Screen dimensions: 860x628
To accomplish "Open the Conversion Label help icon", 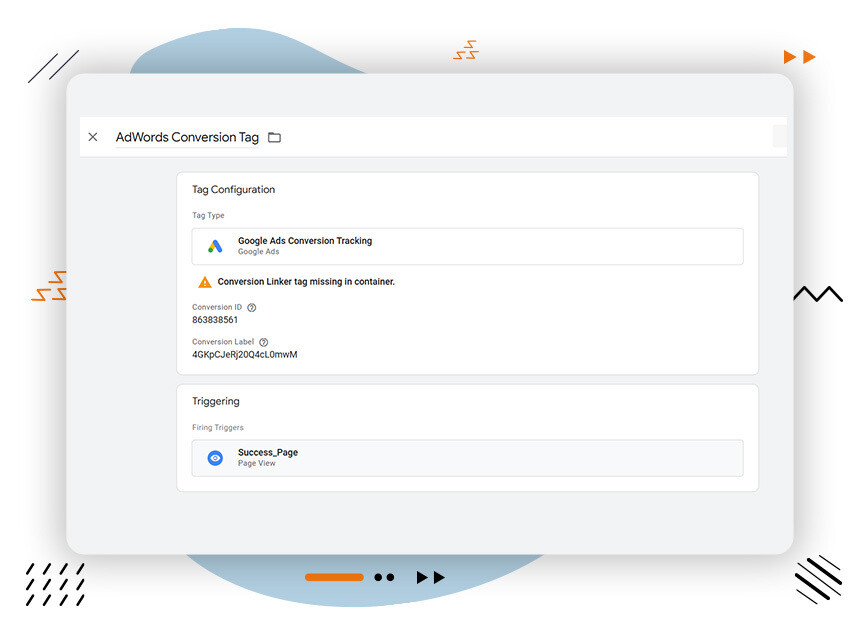I will [262, 341].
